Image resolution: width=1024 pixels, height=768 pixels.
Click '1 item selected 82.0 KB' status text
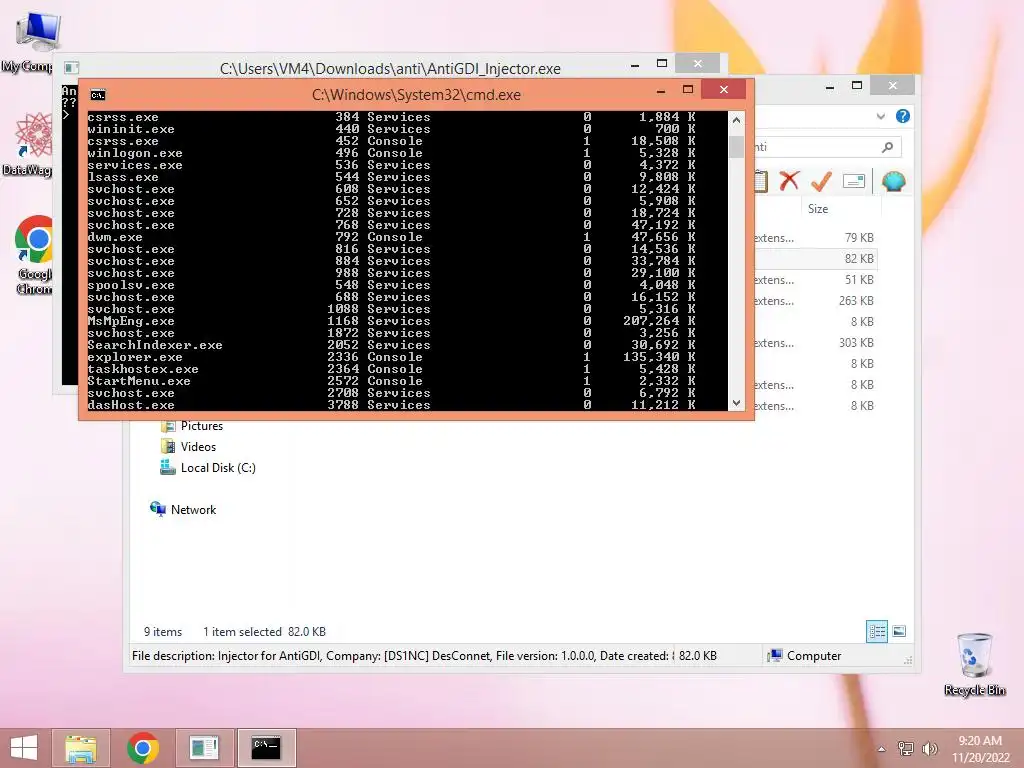coord(264,632)
